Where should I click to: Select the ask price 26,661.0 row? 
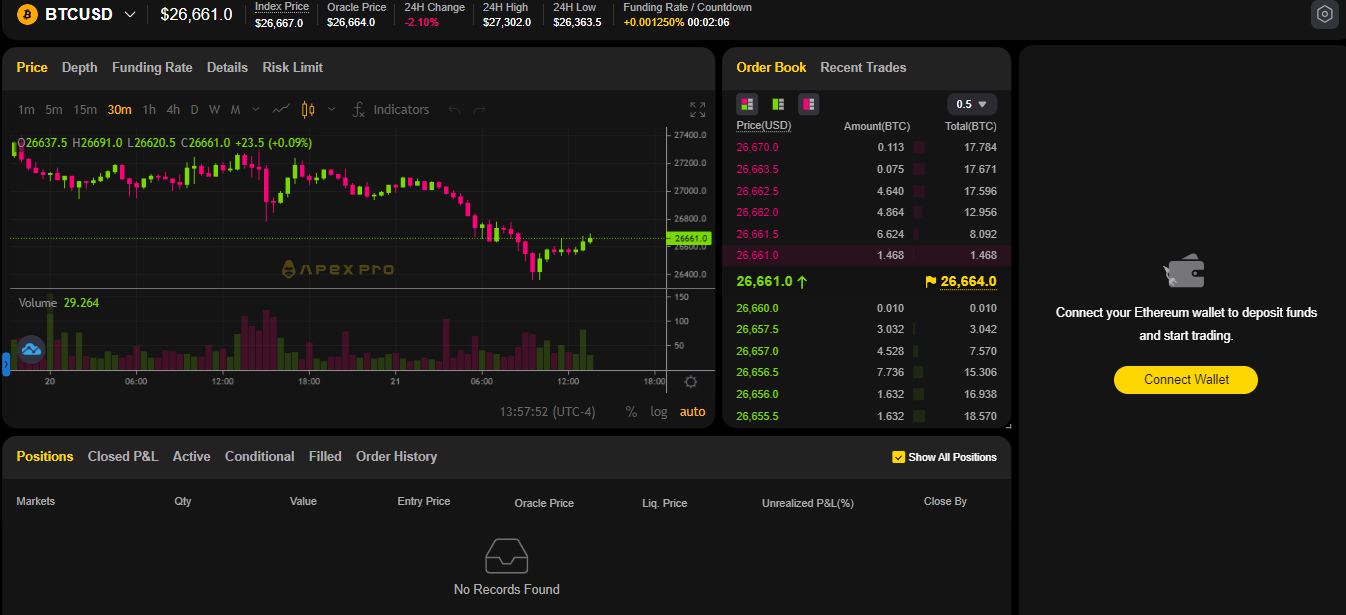866,255
